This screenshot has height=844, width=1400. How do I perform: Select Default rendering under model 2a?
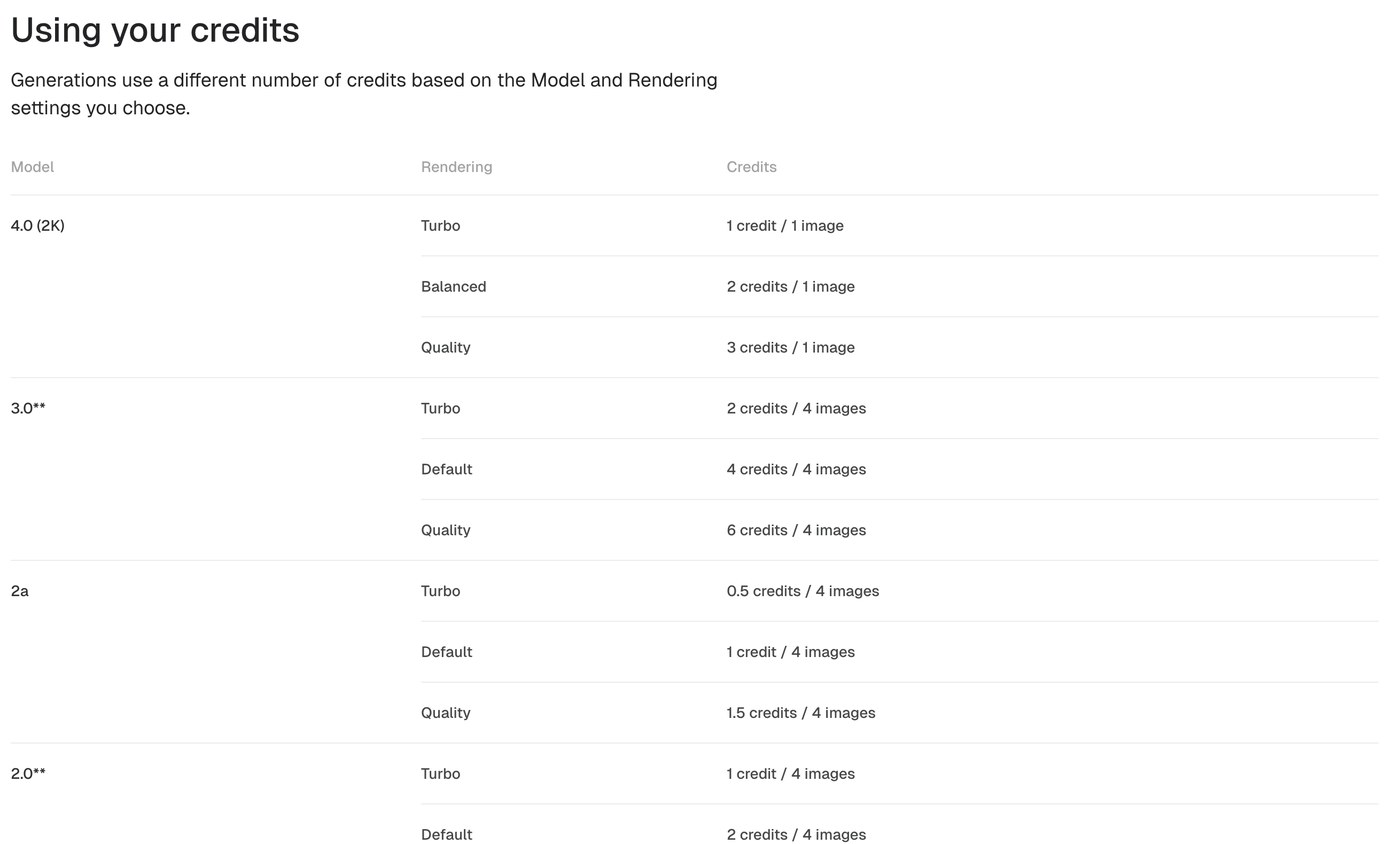tap(446, 652)
